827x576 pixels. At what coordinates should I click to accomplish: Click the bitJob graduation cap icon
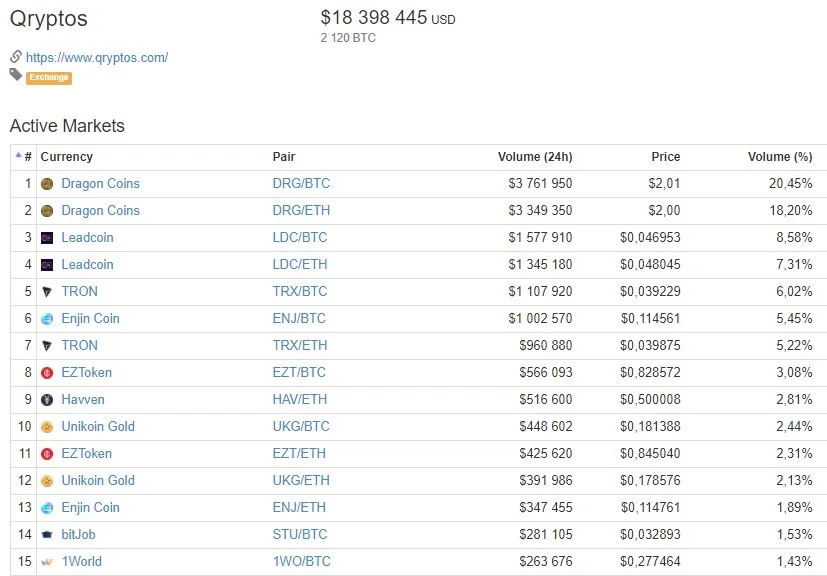[47, 535]
